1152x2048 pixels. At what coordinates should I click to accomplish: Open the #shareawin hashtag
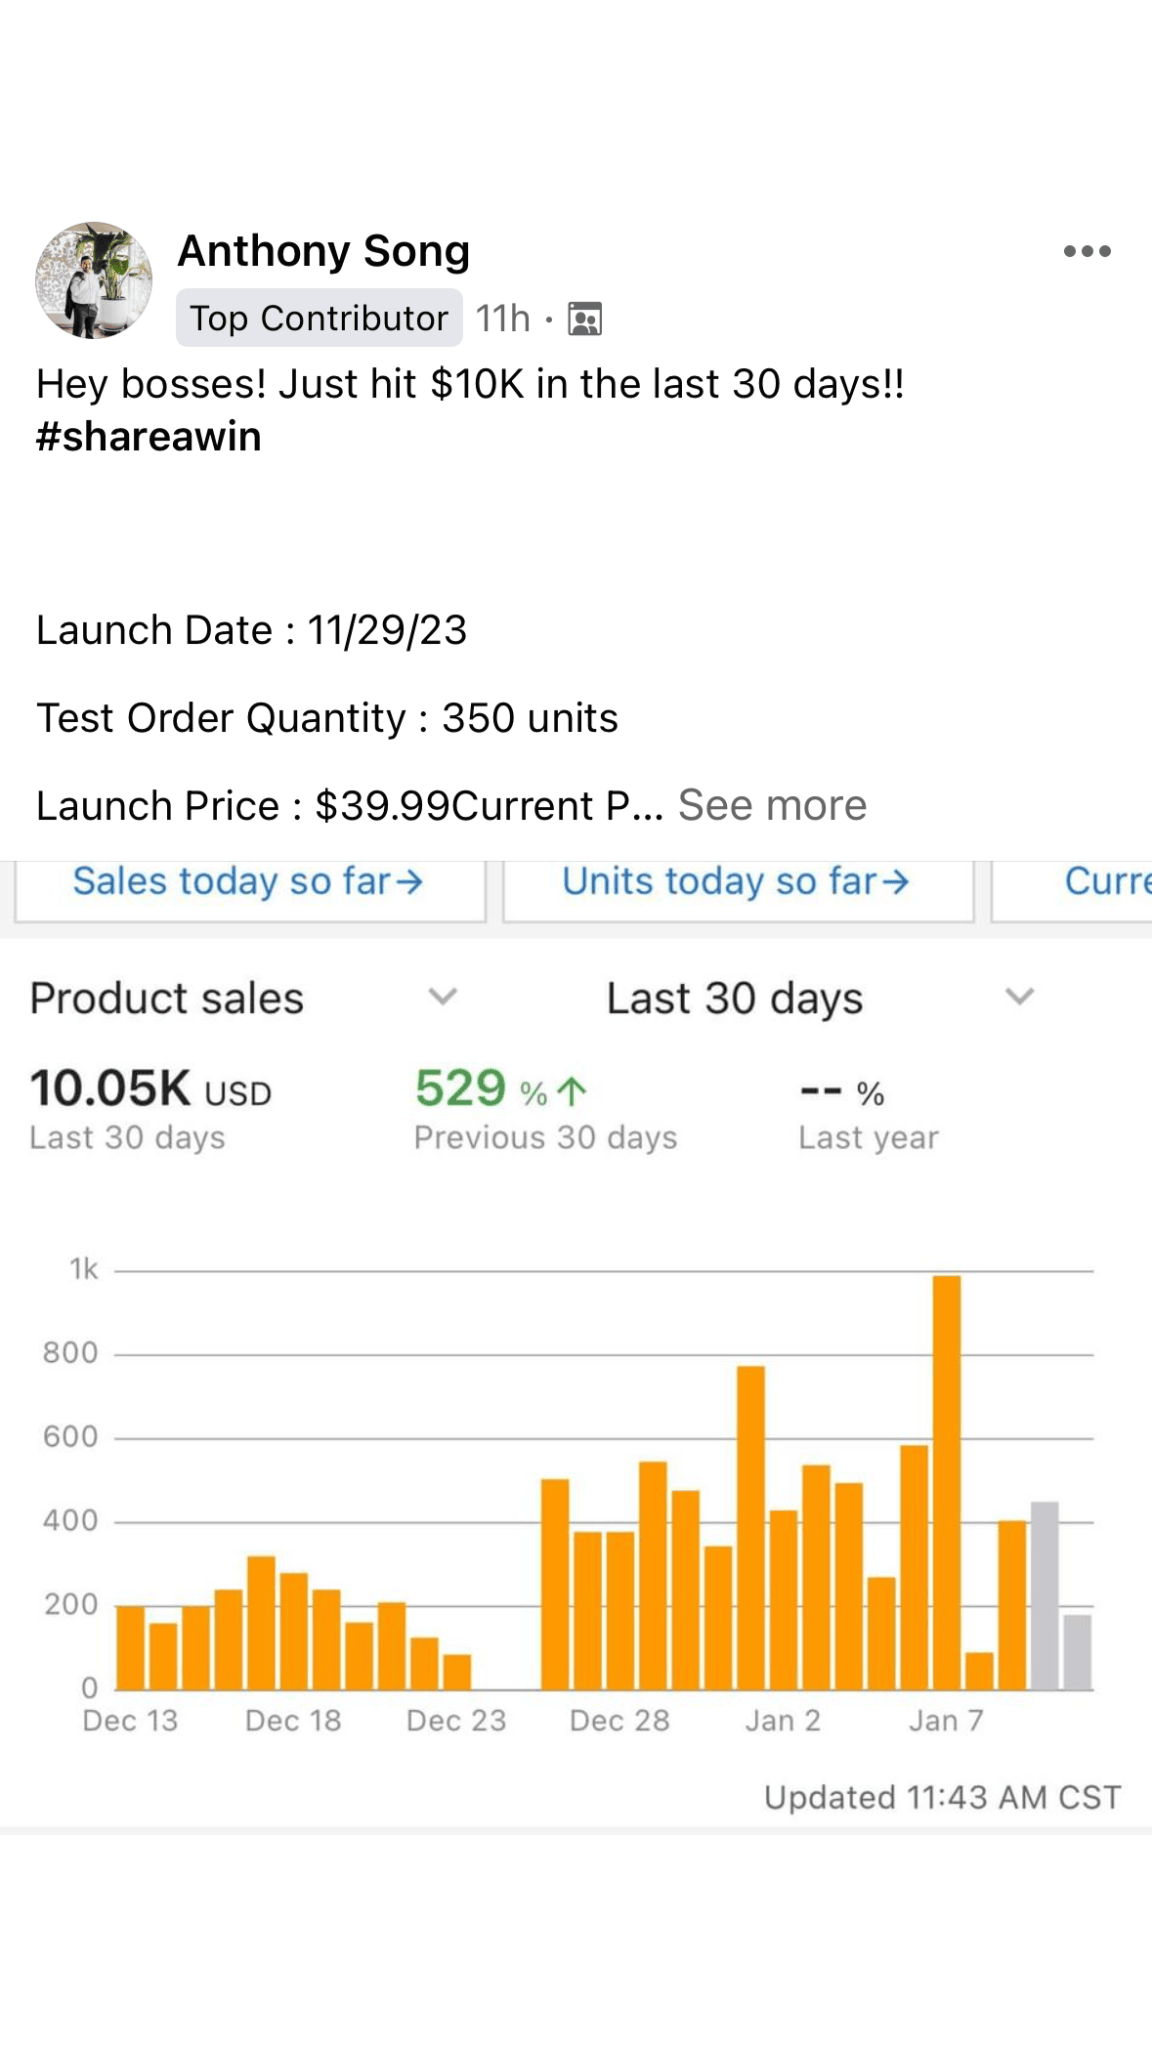(x=149, y=437)
